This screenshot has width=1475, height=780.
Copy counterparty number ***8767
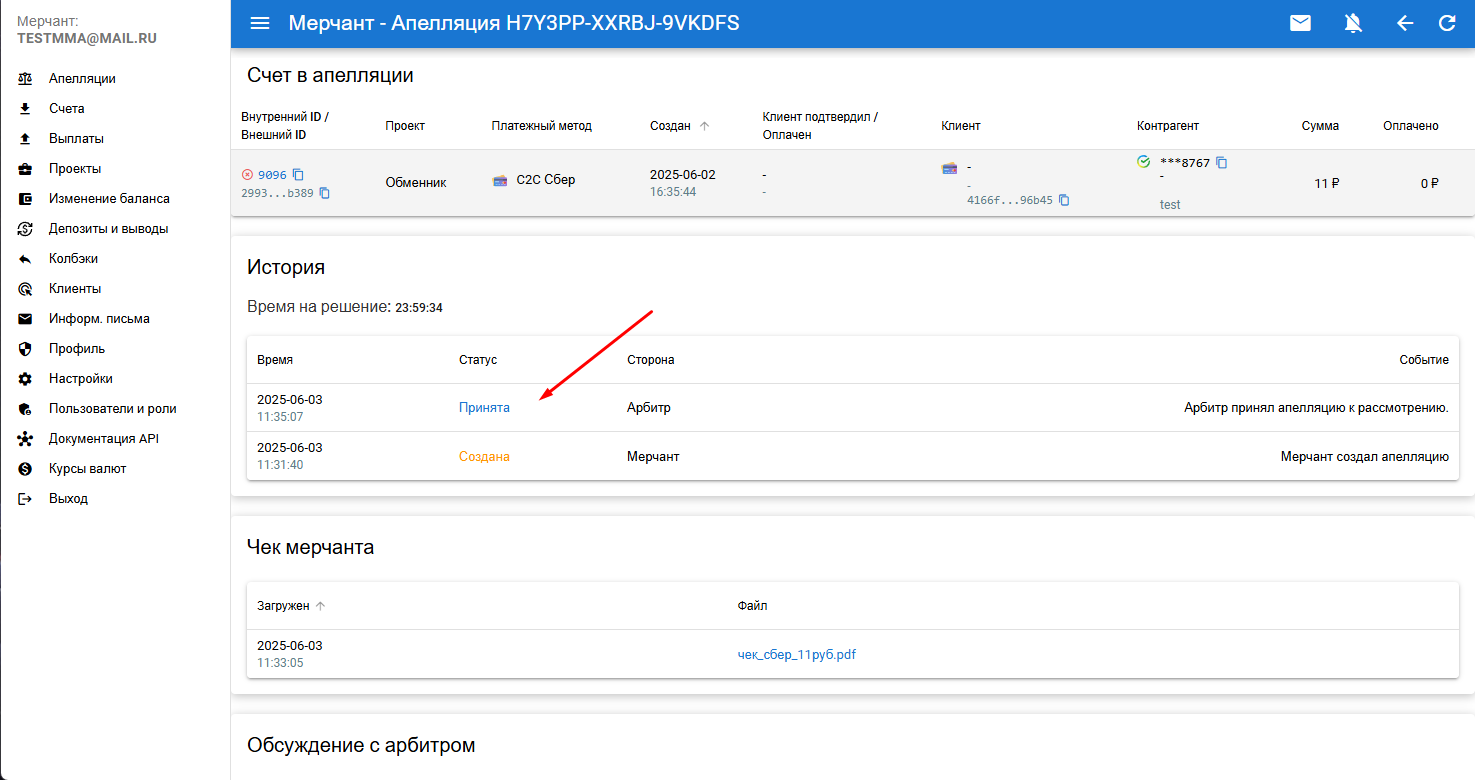click(x=1221, y=162)
